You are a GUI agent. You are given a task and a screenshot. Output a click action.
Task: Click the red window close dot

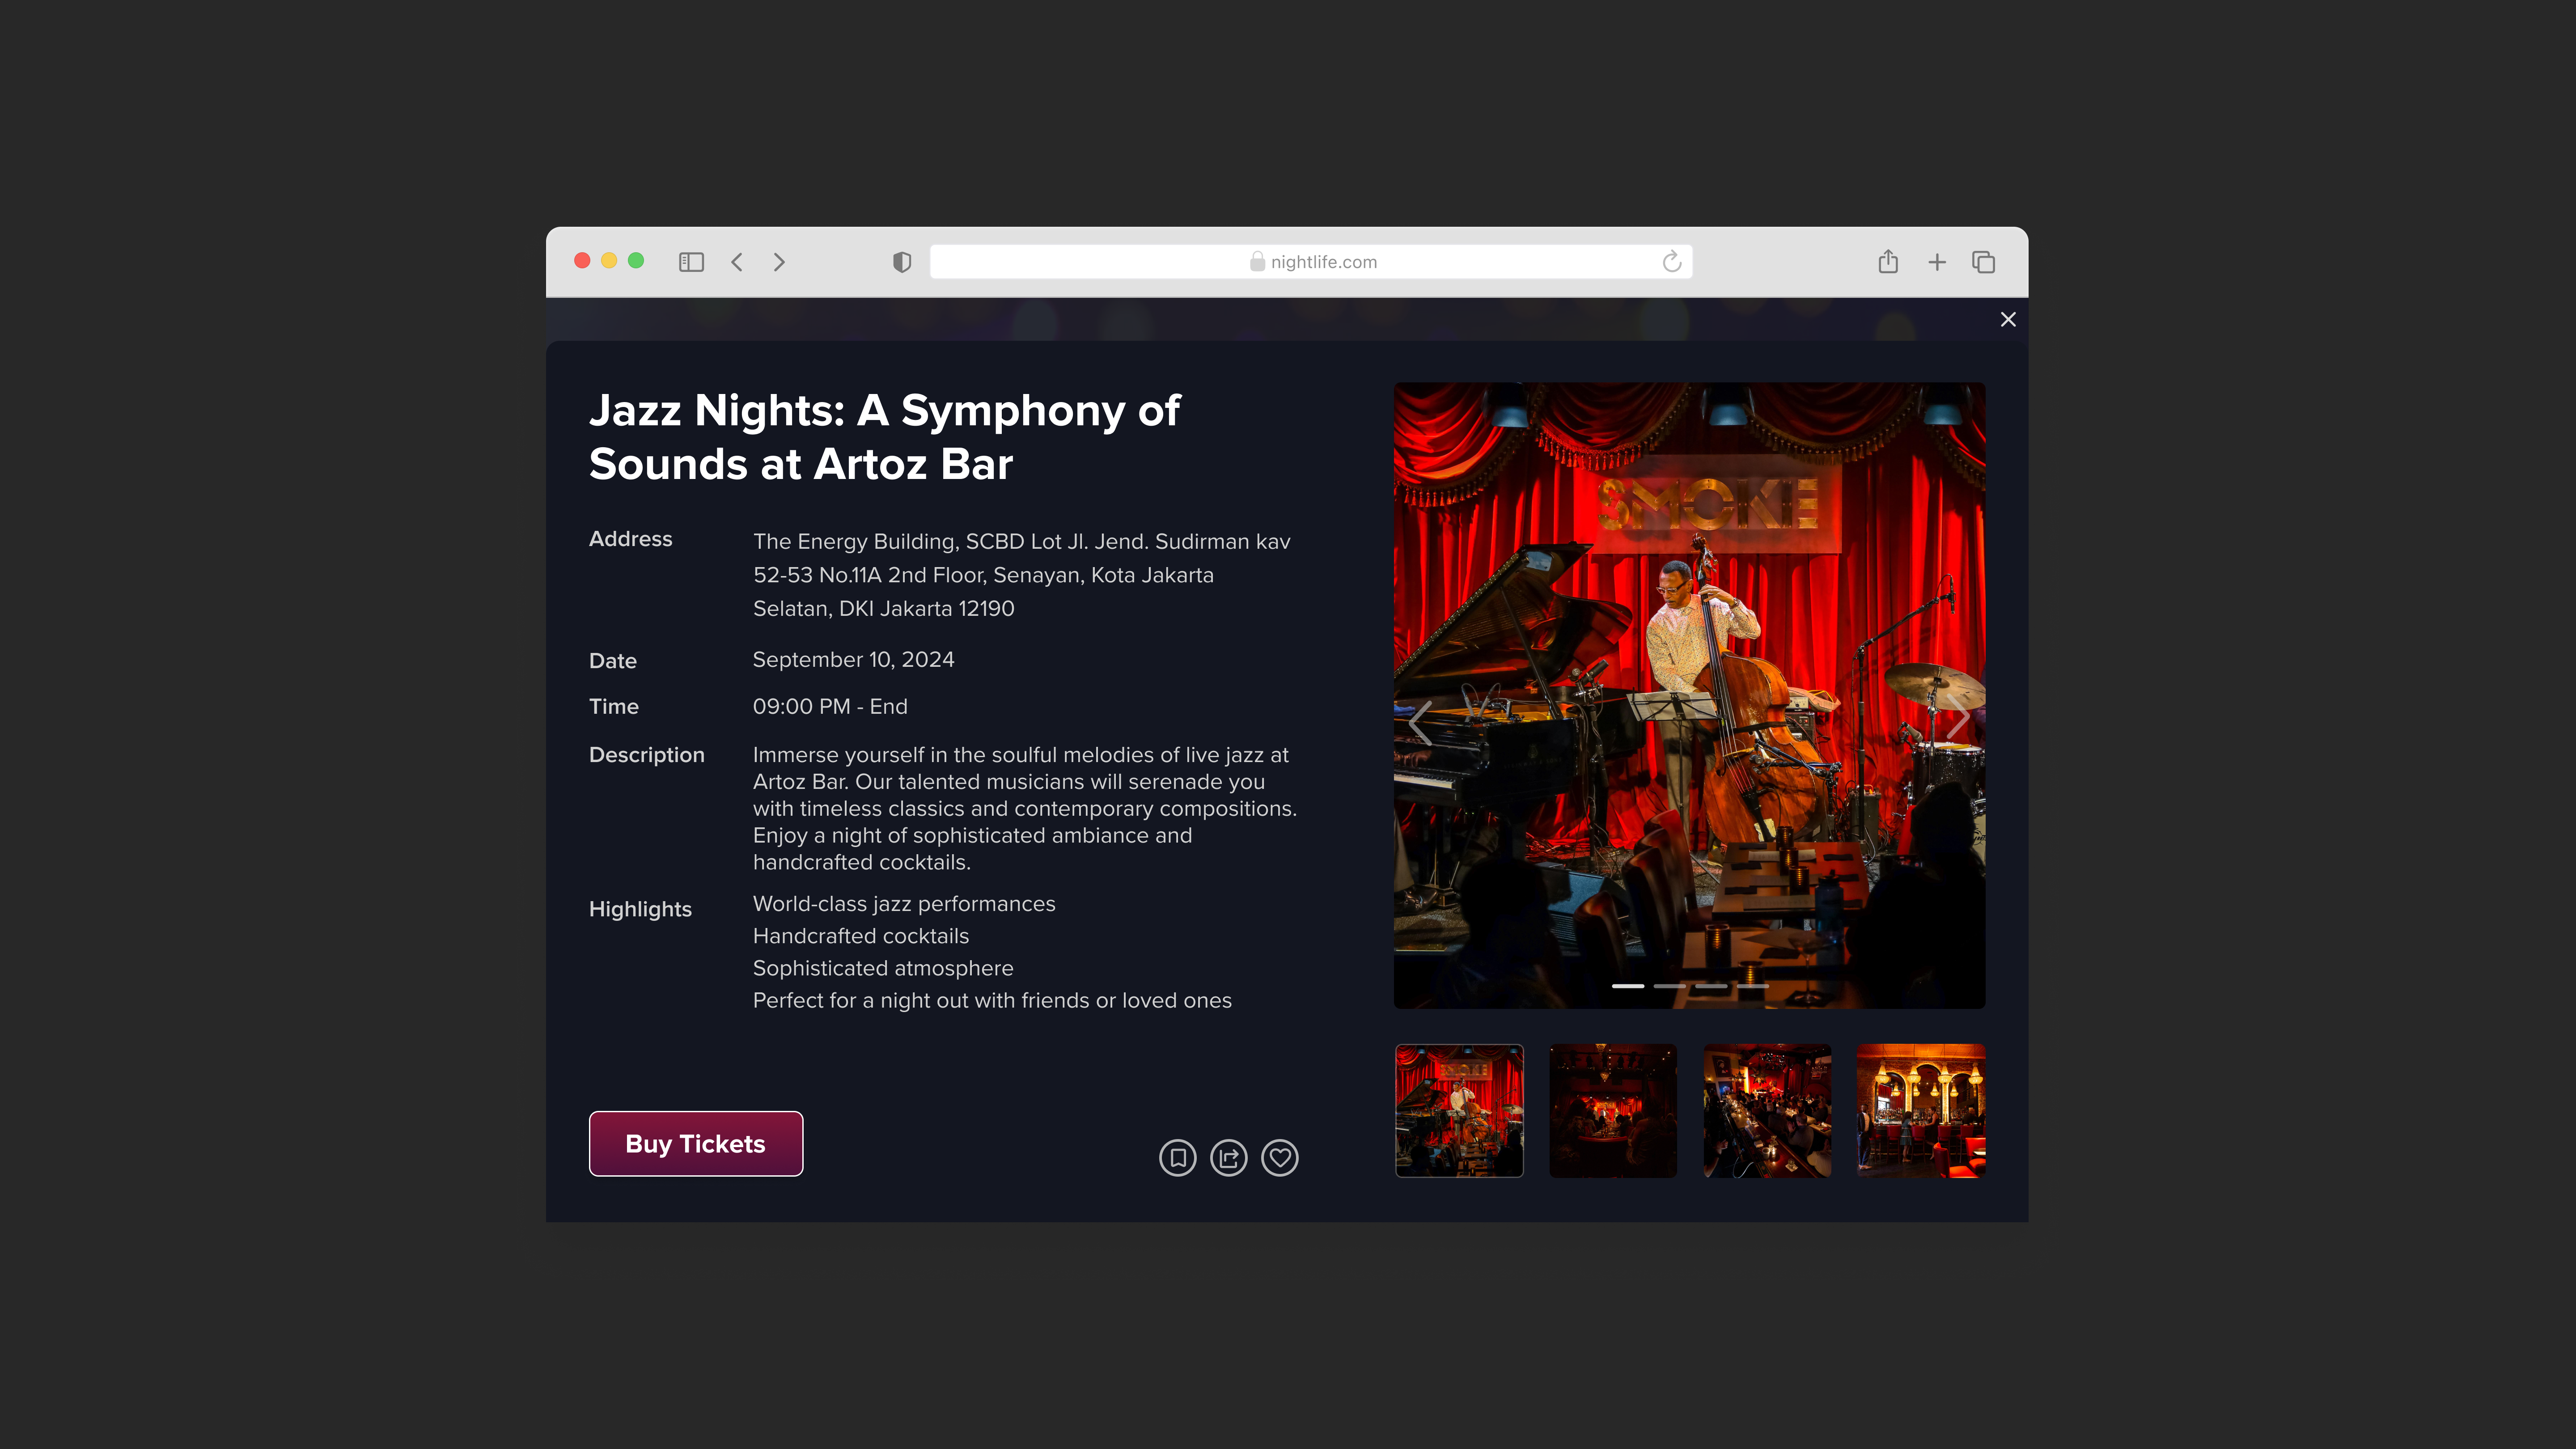coord(582,261)
